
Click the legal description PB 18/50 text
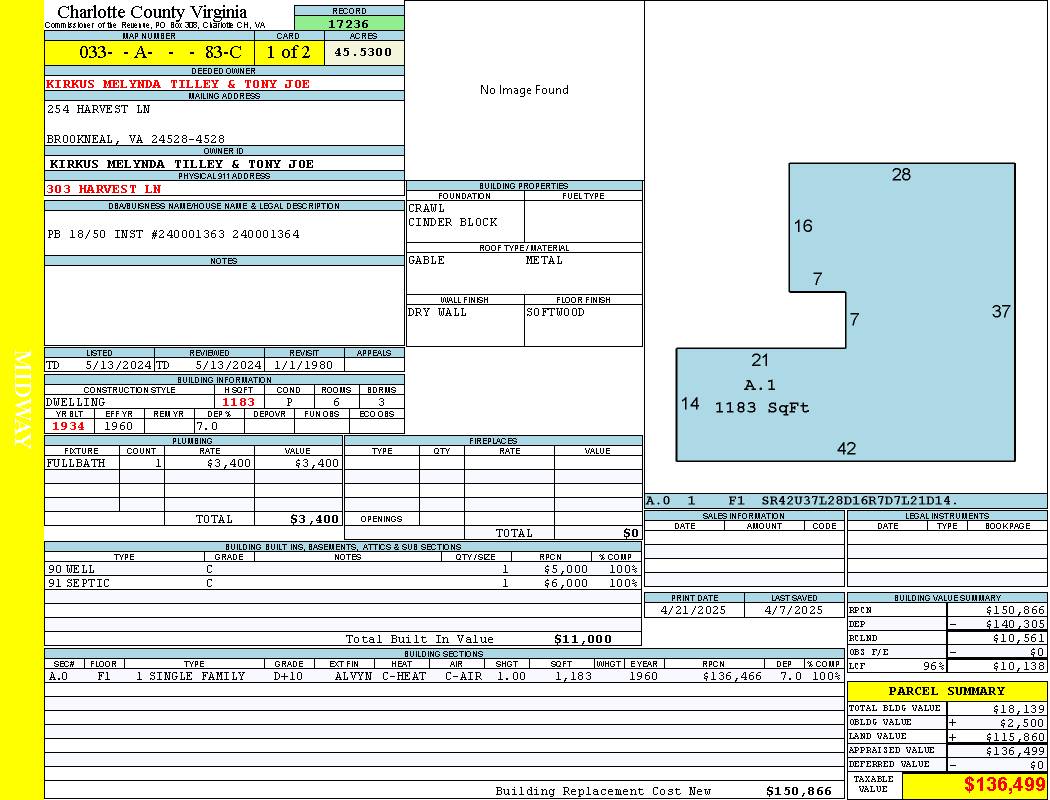pos(173,234)
